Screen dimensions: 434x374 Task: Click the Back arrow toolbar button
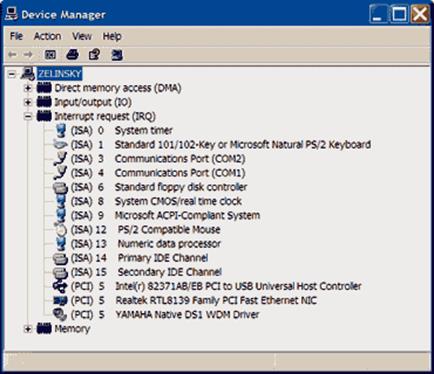click(12, 55)
